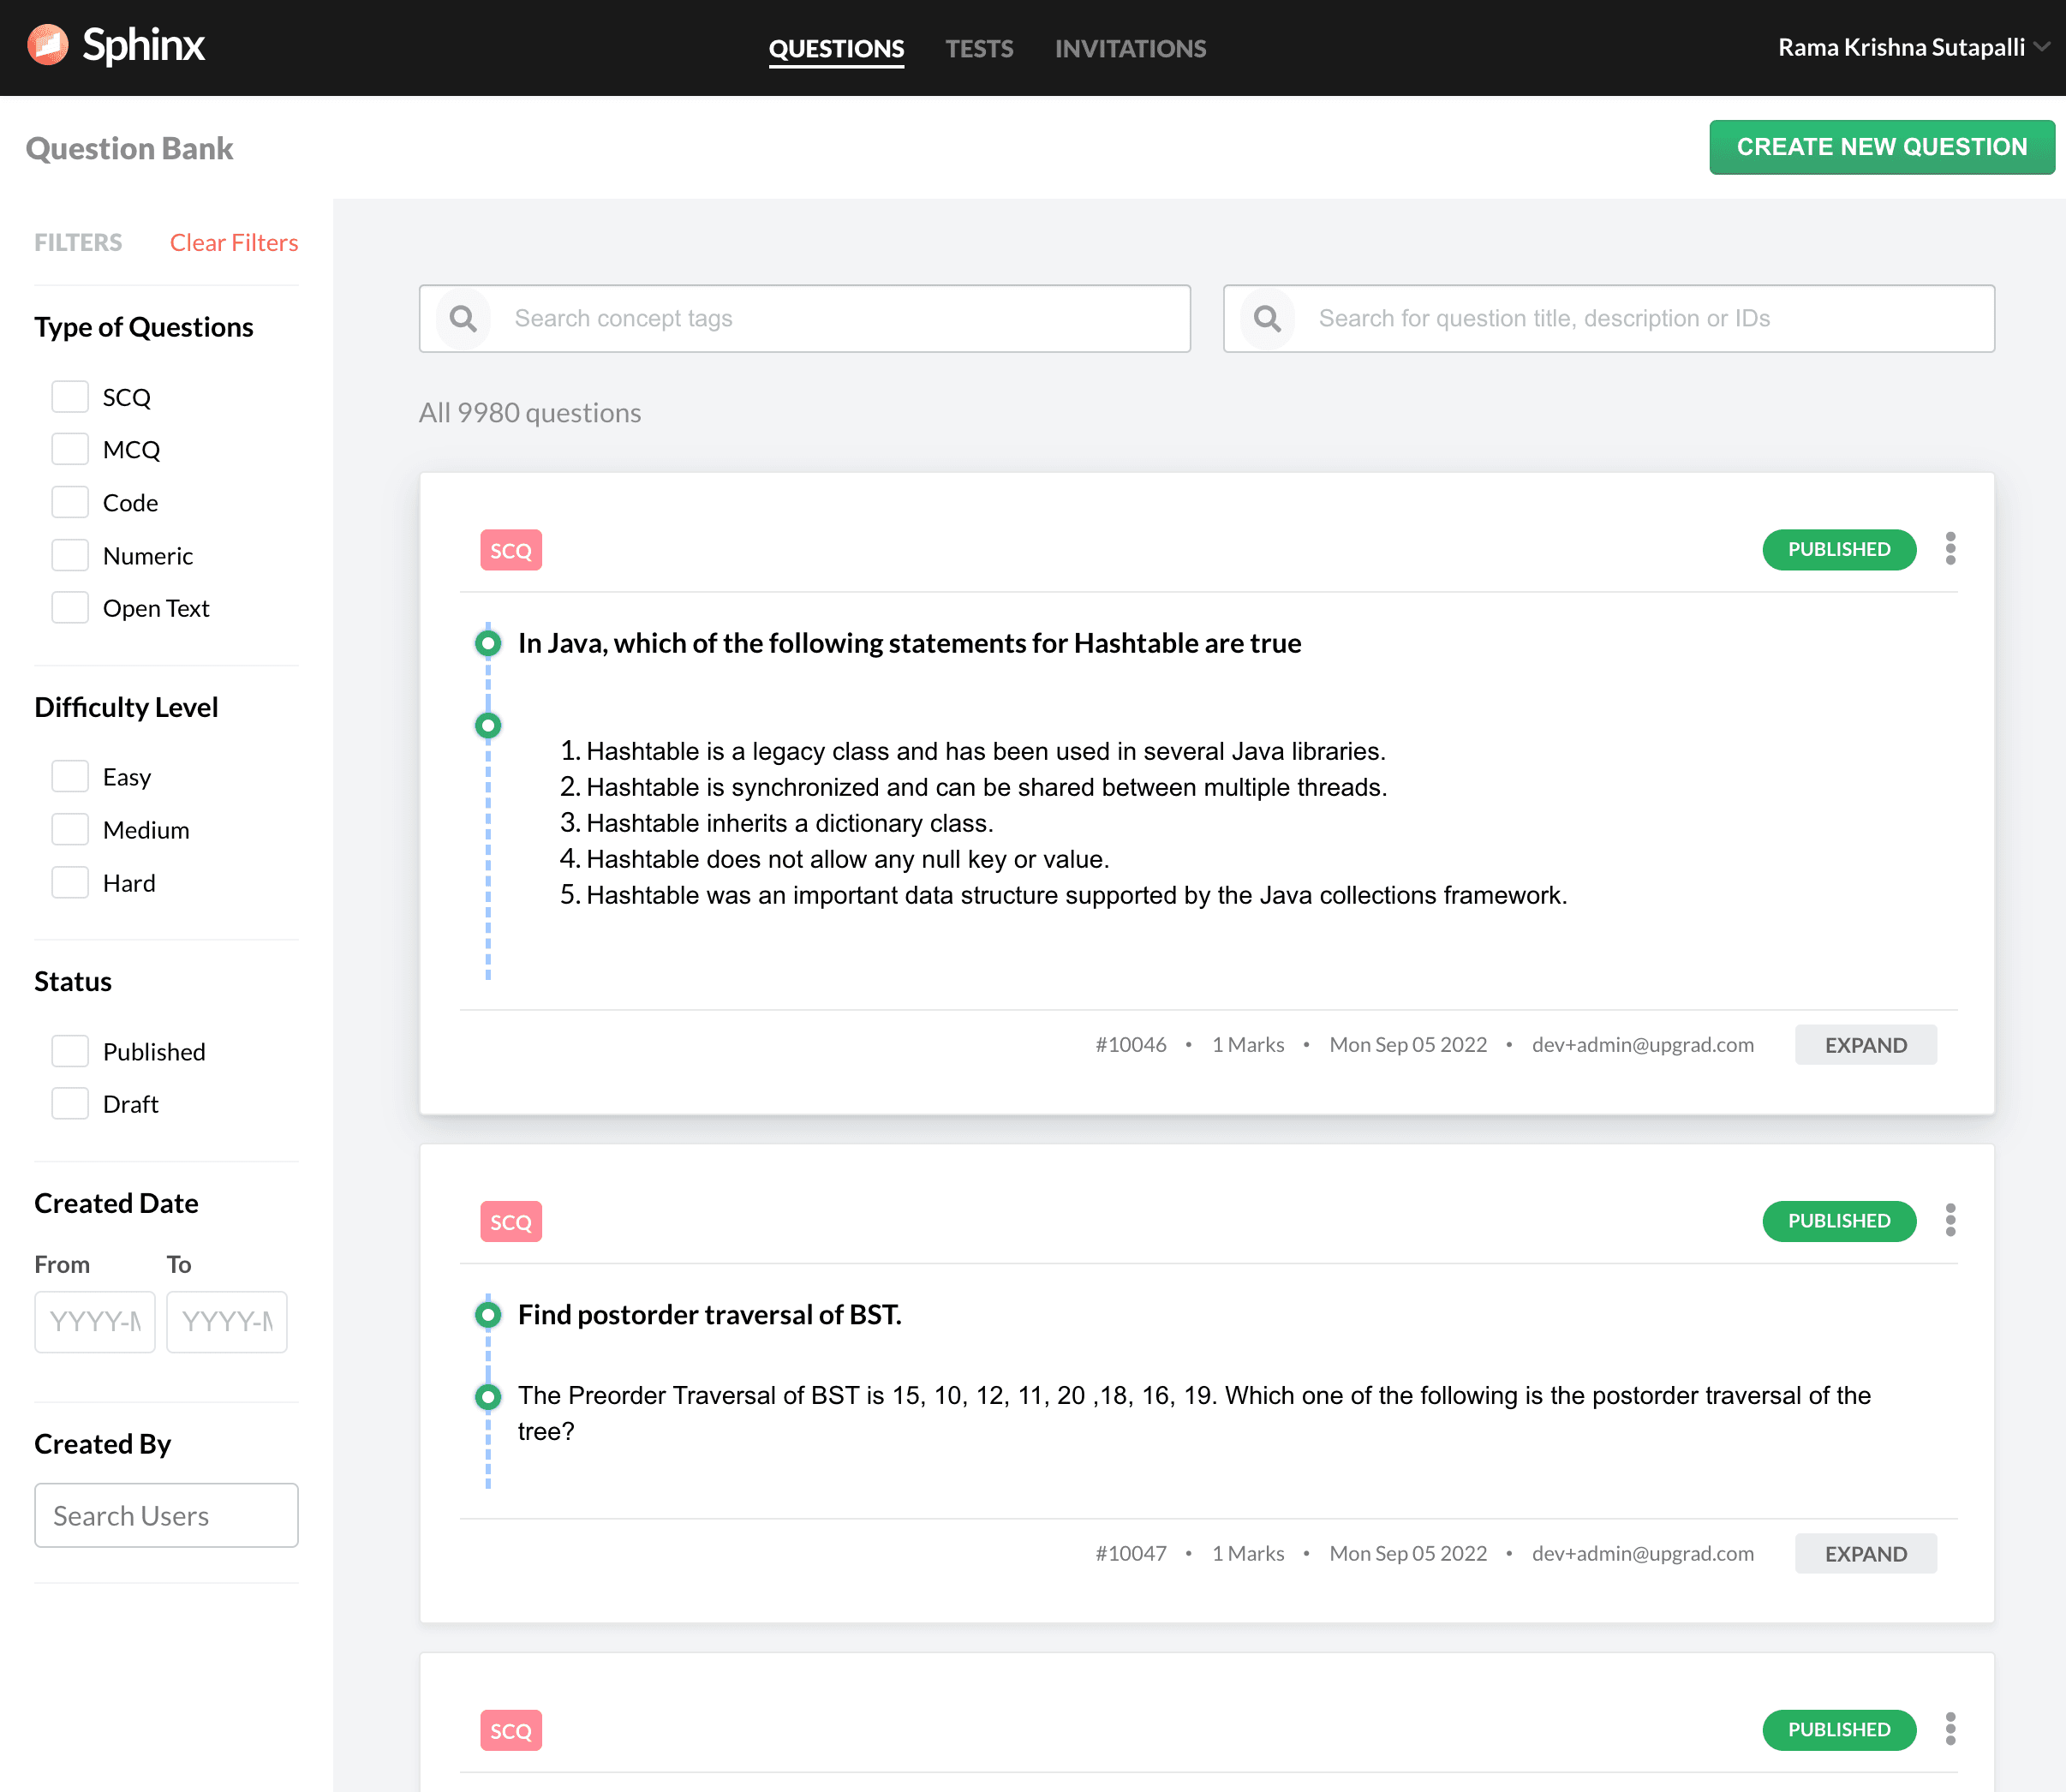
Task: Click the concept tags search magnifier icon
Action: pos(463,319)
